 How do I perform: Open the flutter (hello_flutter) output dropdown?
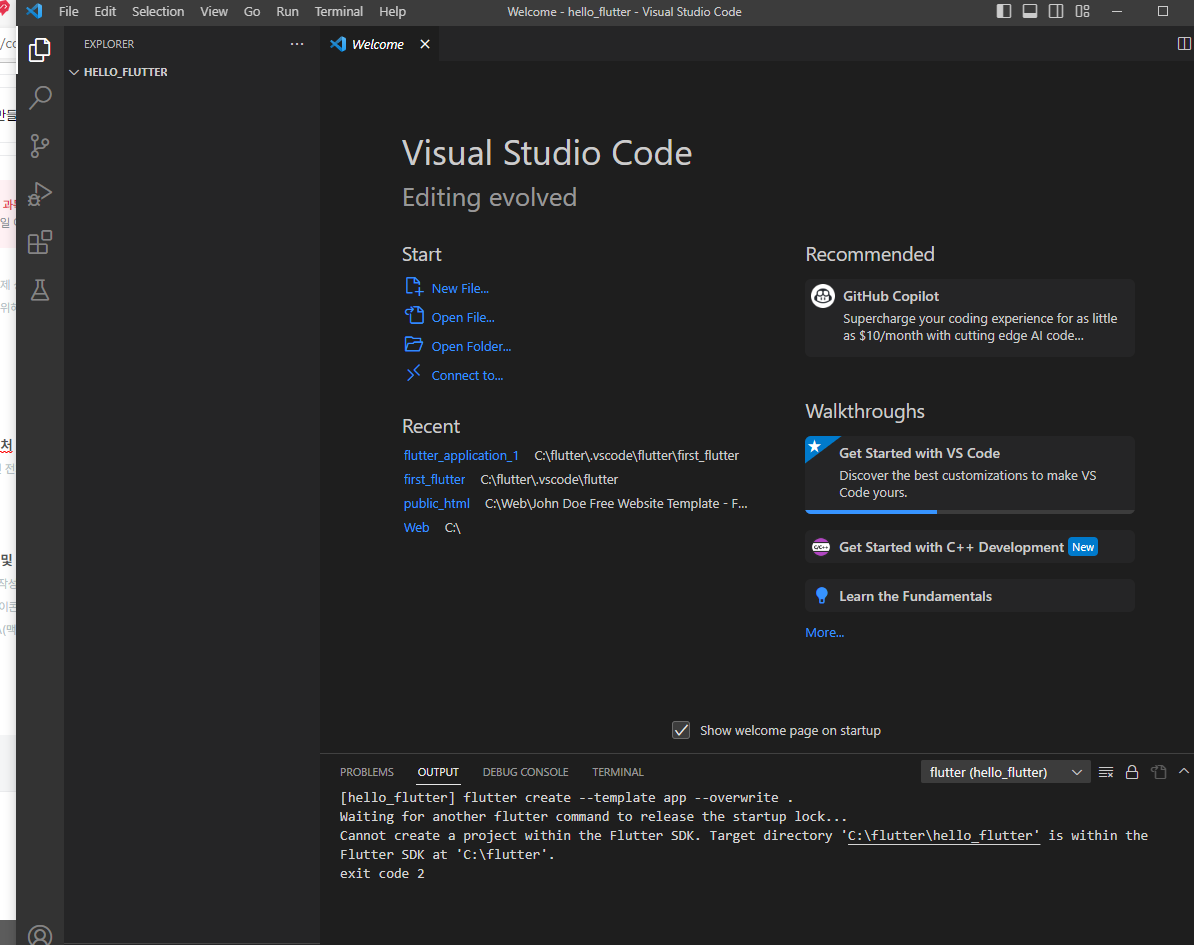[x=1005, y=772]
